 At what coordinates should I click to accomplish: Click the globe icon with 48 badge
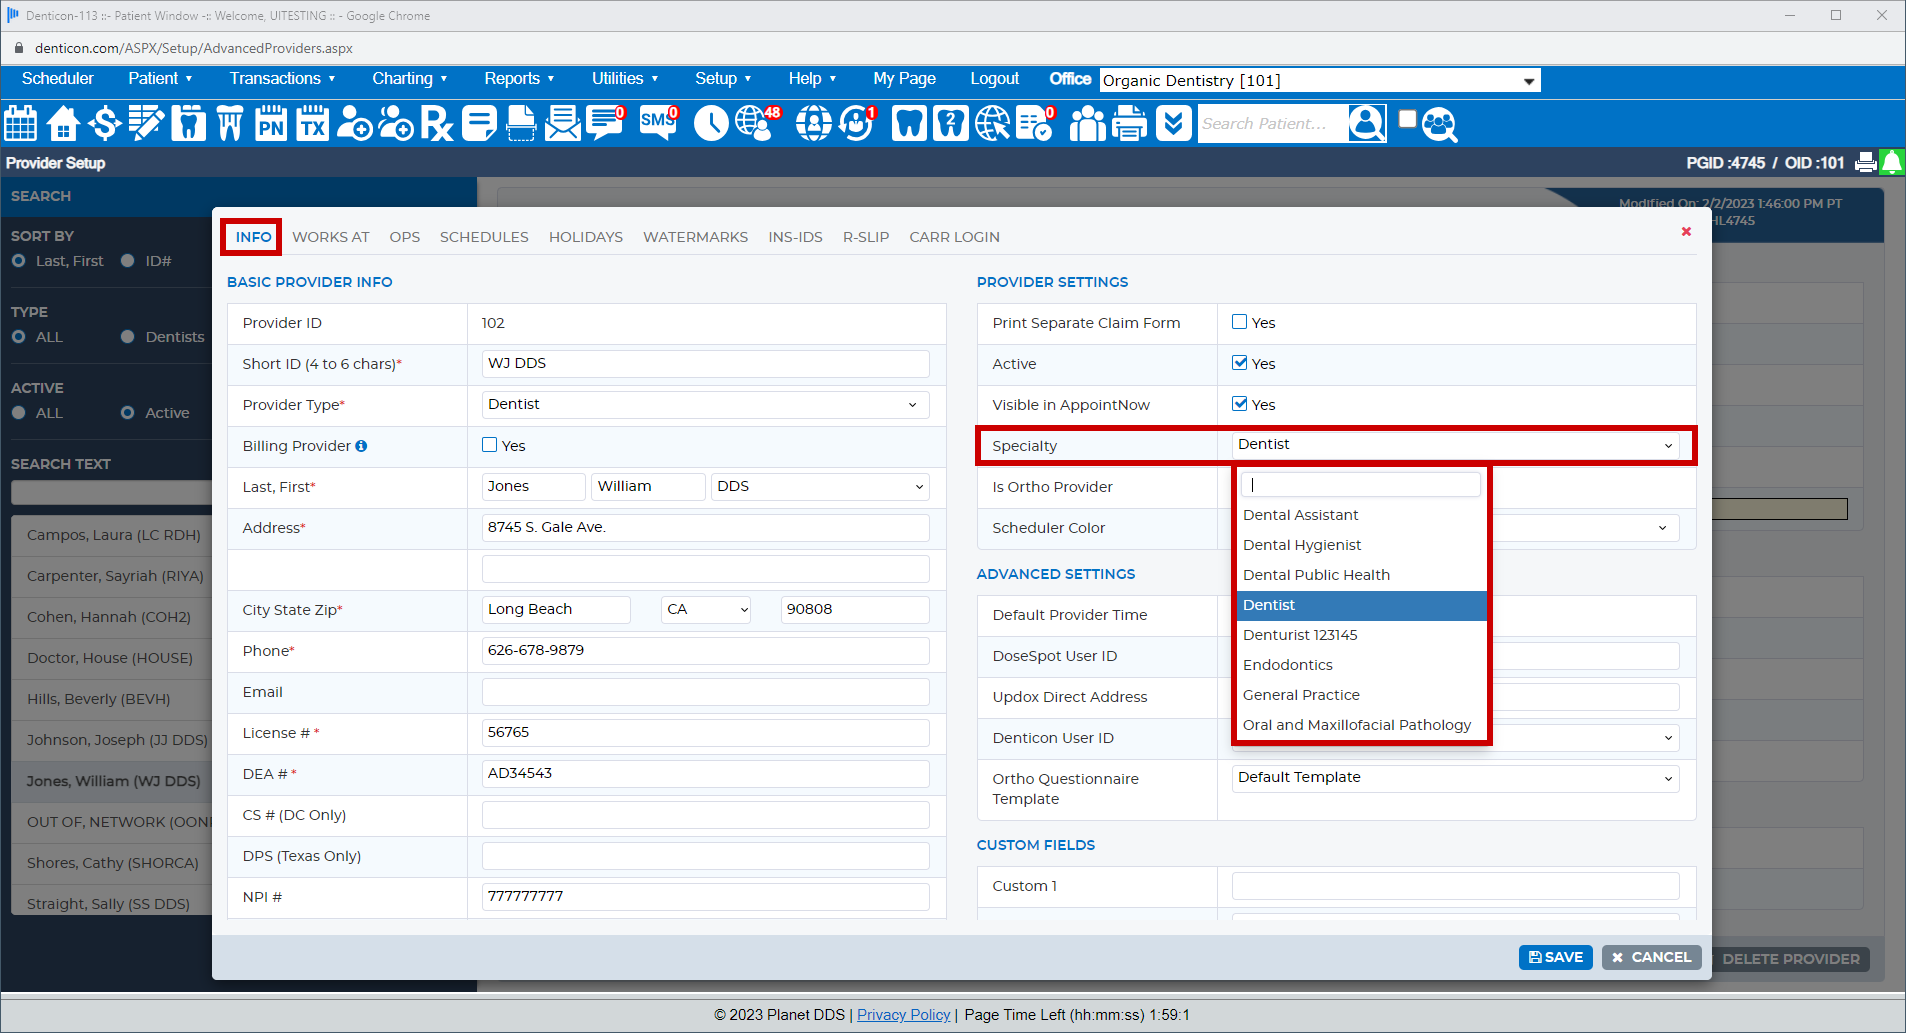(757, 122)
